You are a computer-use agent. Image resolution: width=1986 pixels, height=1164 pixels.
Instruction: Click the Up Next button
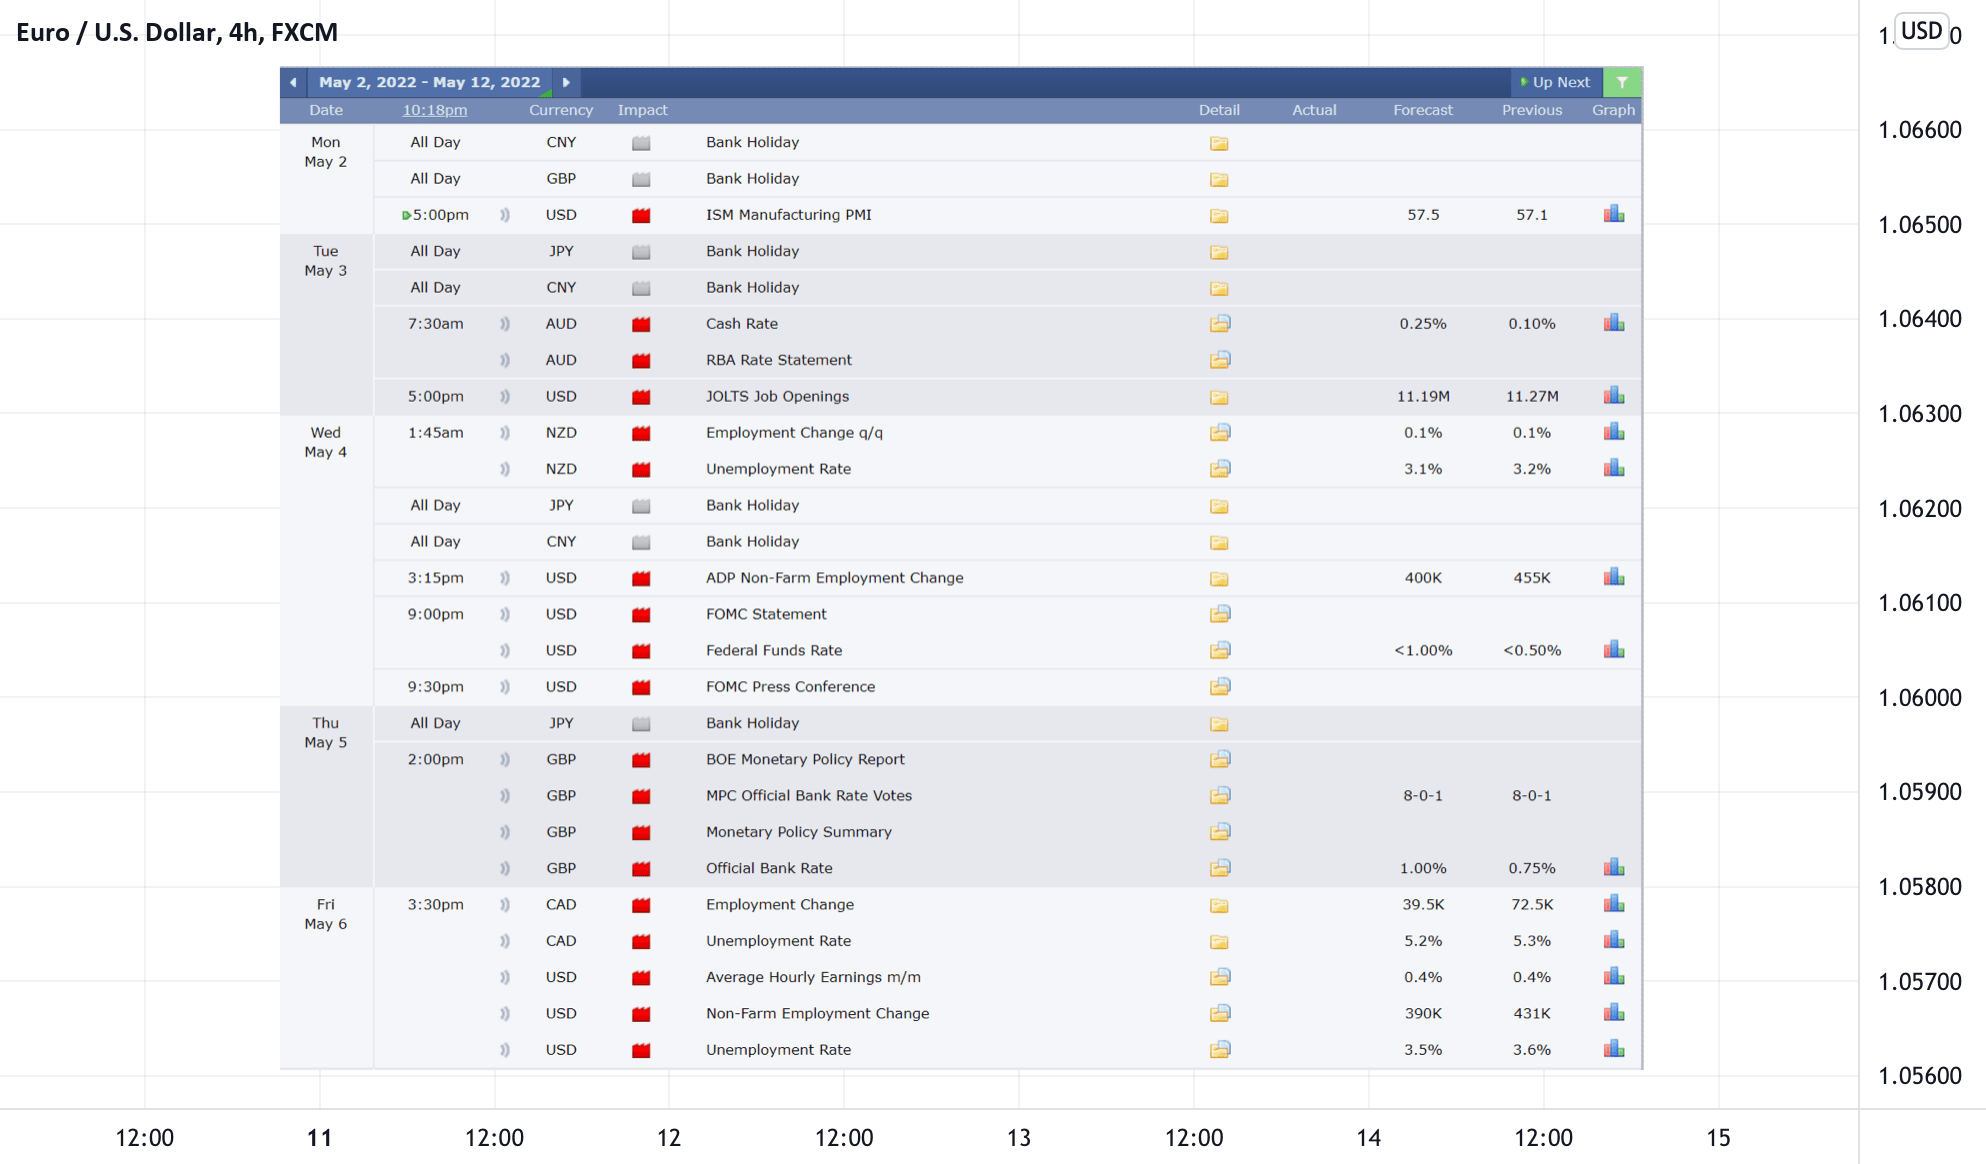[x=1555, y=82]
